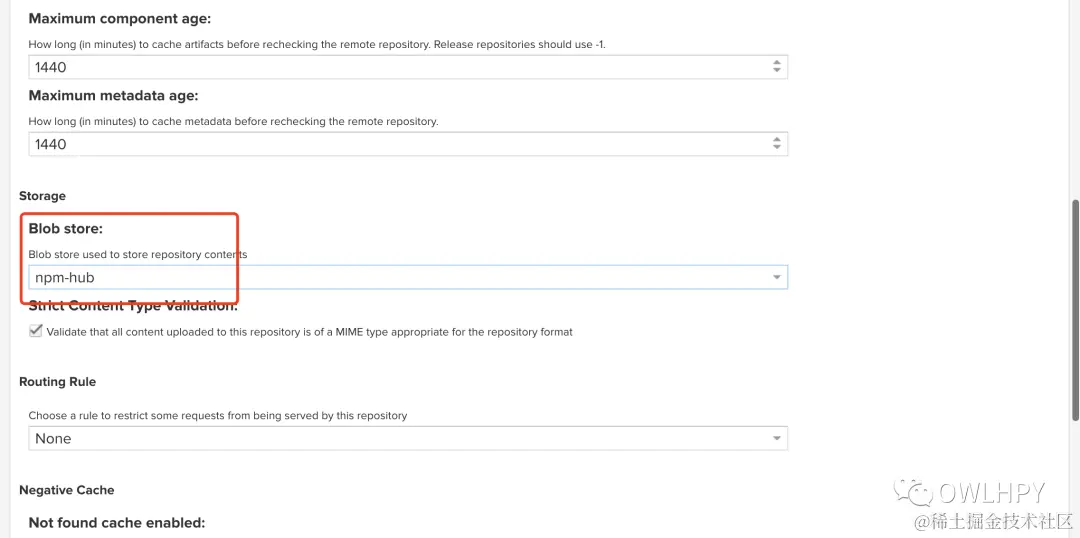
Task: Click the Blob store label
Action: coord(66,229)
